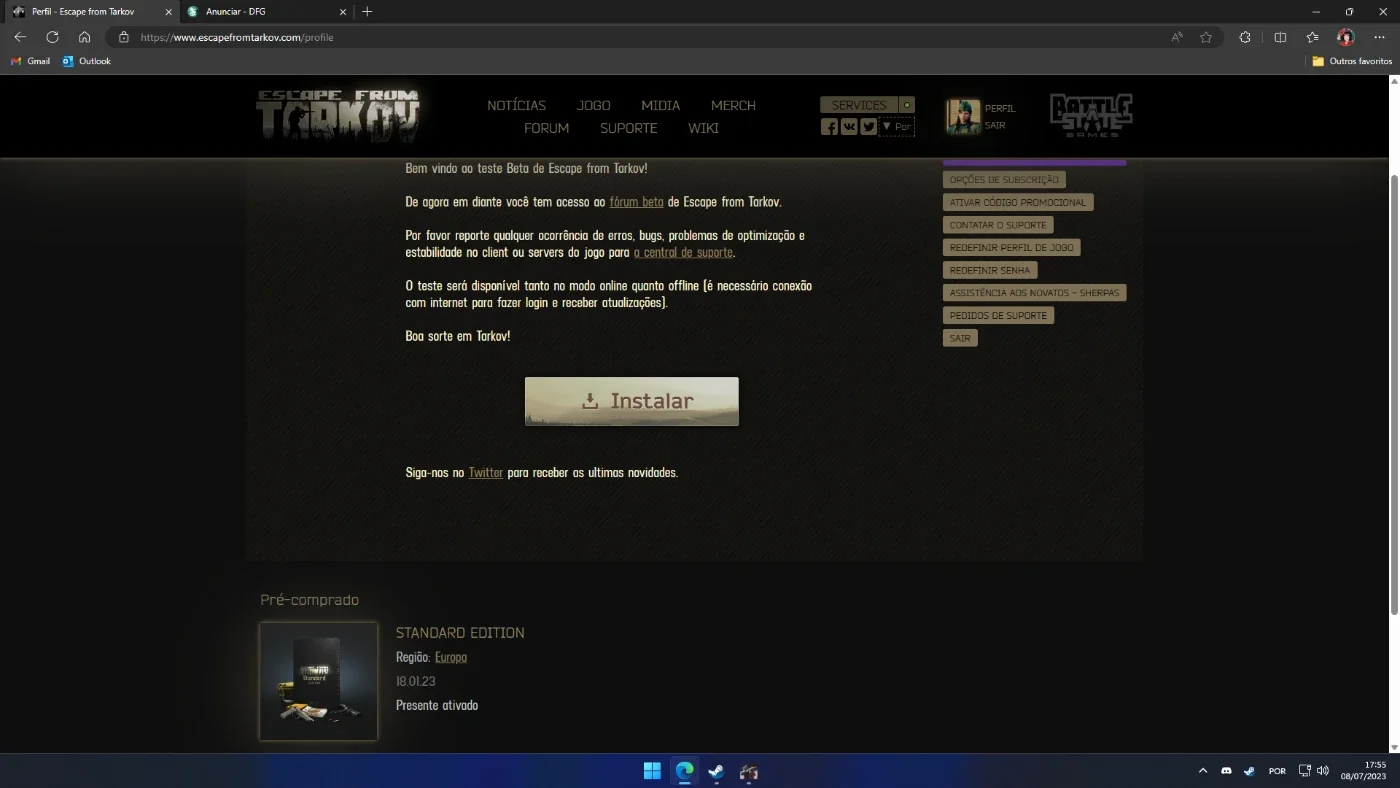The image size is (1400, 788).
Task: Open the PERFIL link beside avatar
Action: (x=999, y=108)
